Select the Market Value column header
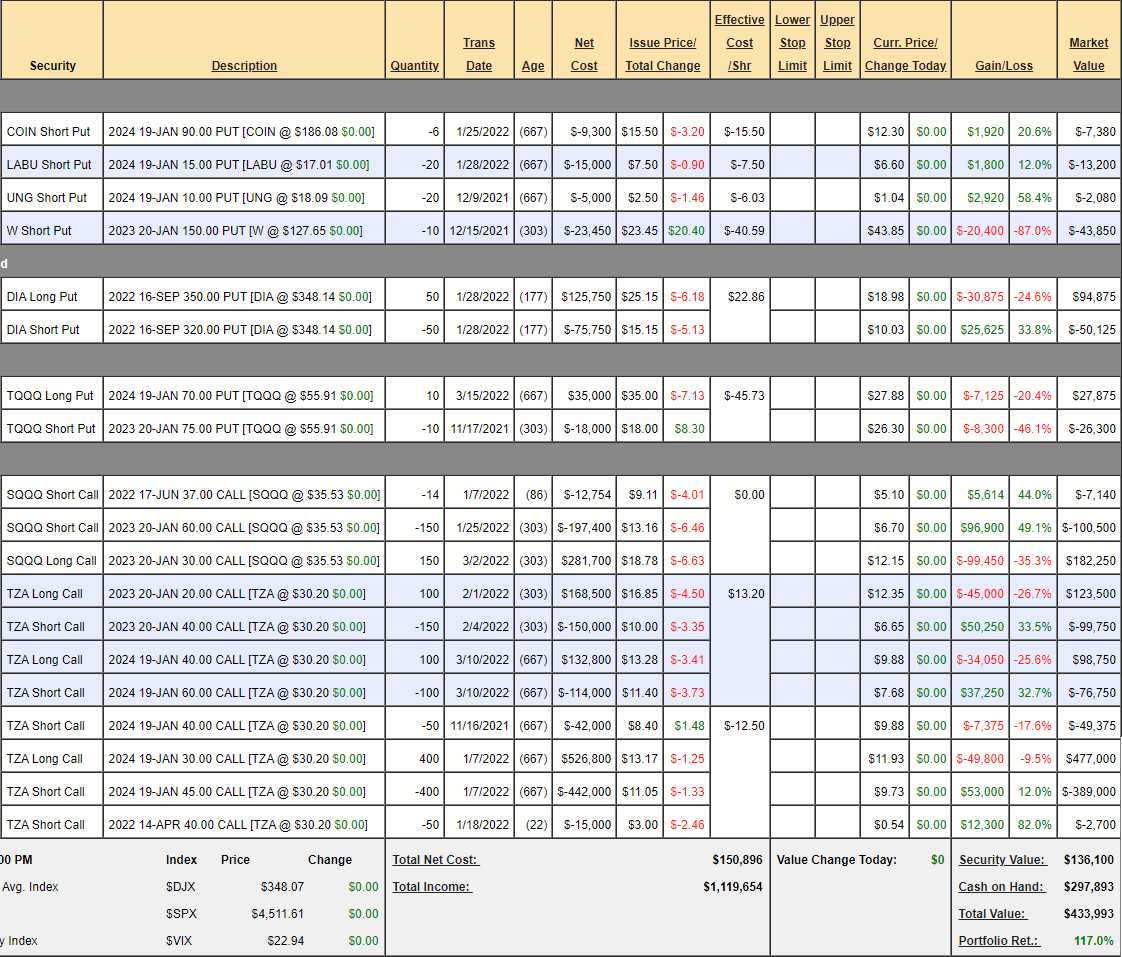The image size is (1122, 957). (1088, 54)
